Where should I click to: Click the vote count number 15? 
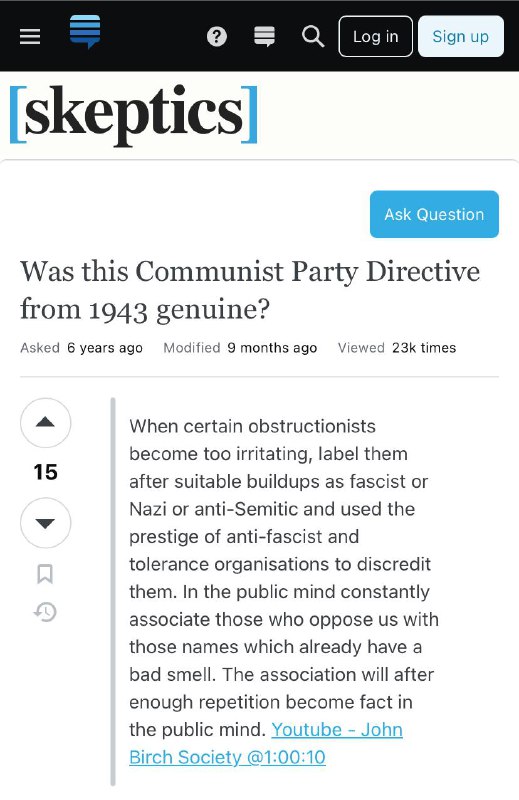pyautogui.click(x=45, y=472)
